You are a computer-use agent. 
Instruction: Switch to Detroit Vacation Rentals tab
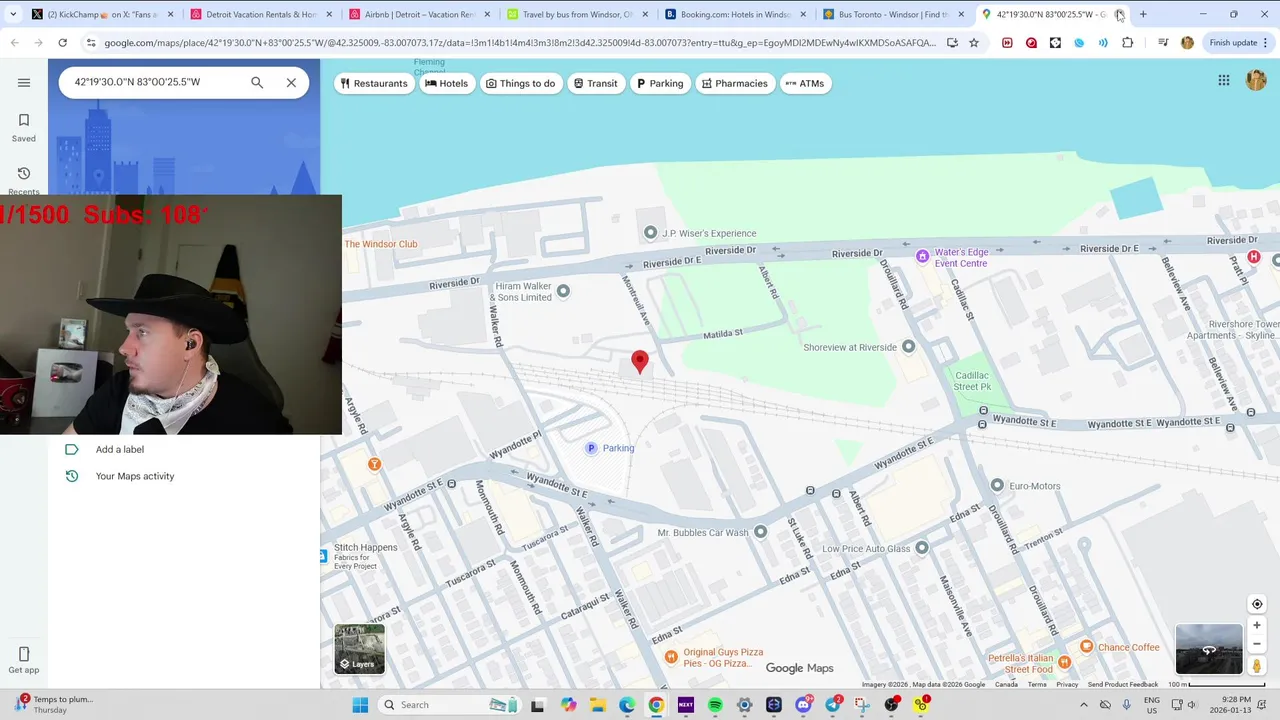[259, 14]
